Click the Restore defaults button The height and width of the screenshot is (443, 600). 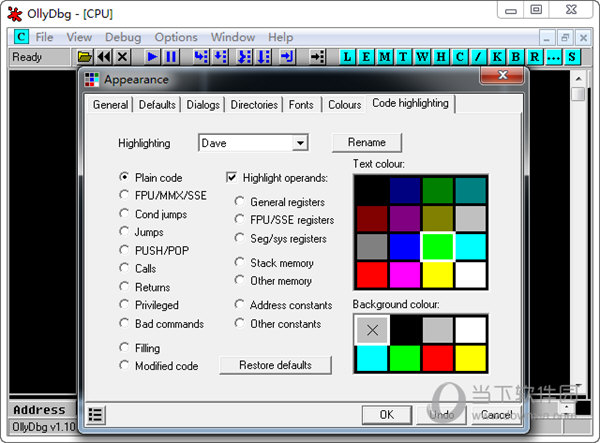[x=276, y=365]
